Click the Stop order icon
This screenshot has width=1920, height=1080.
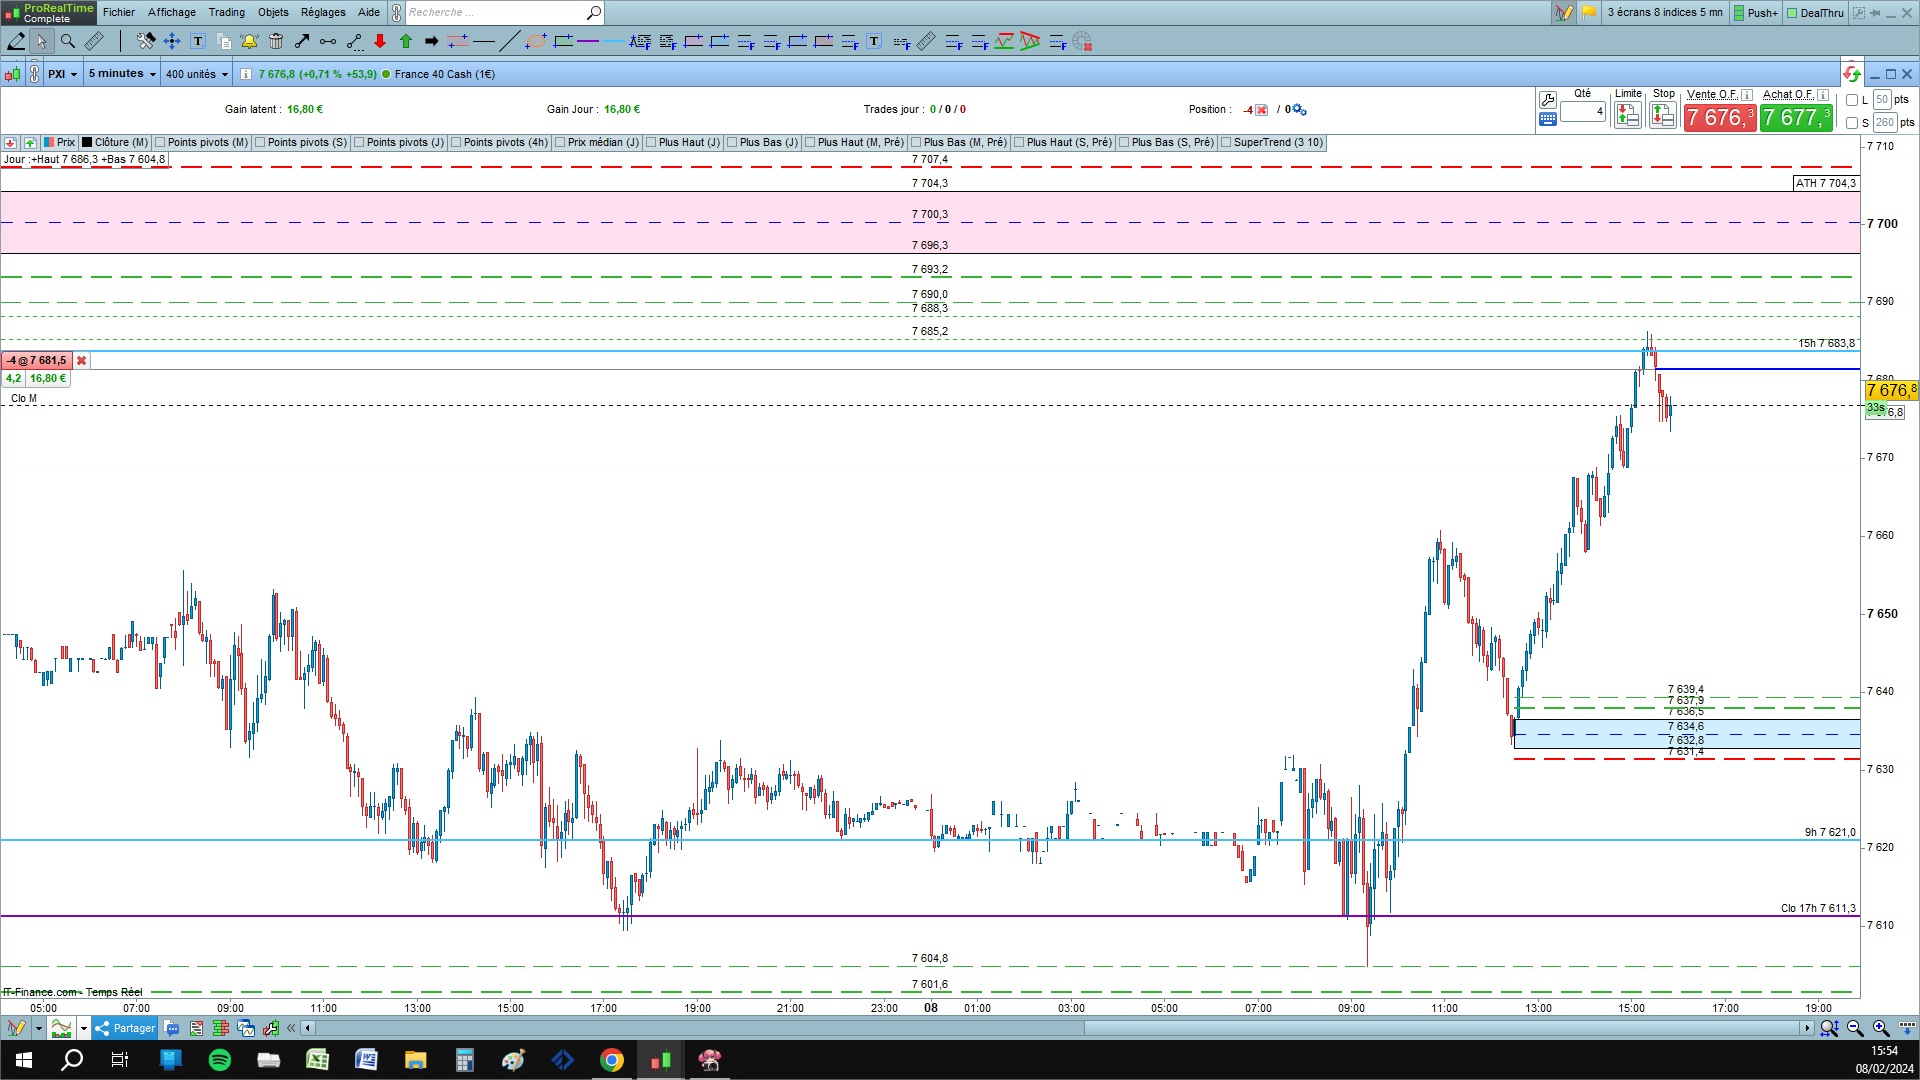1663,116
